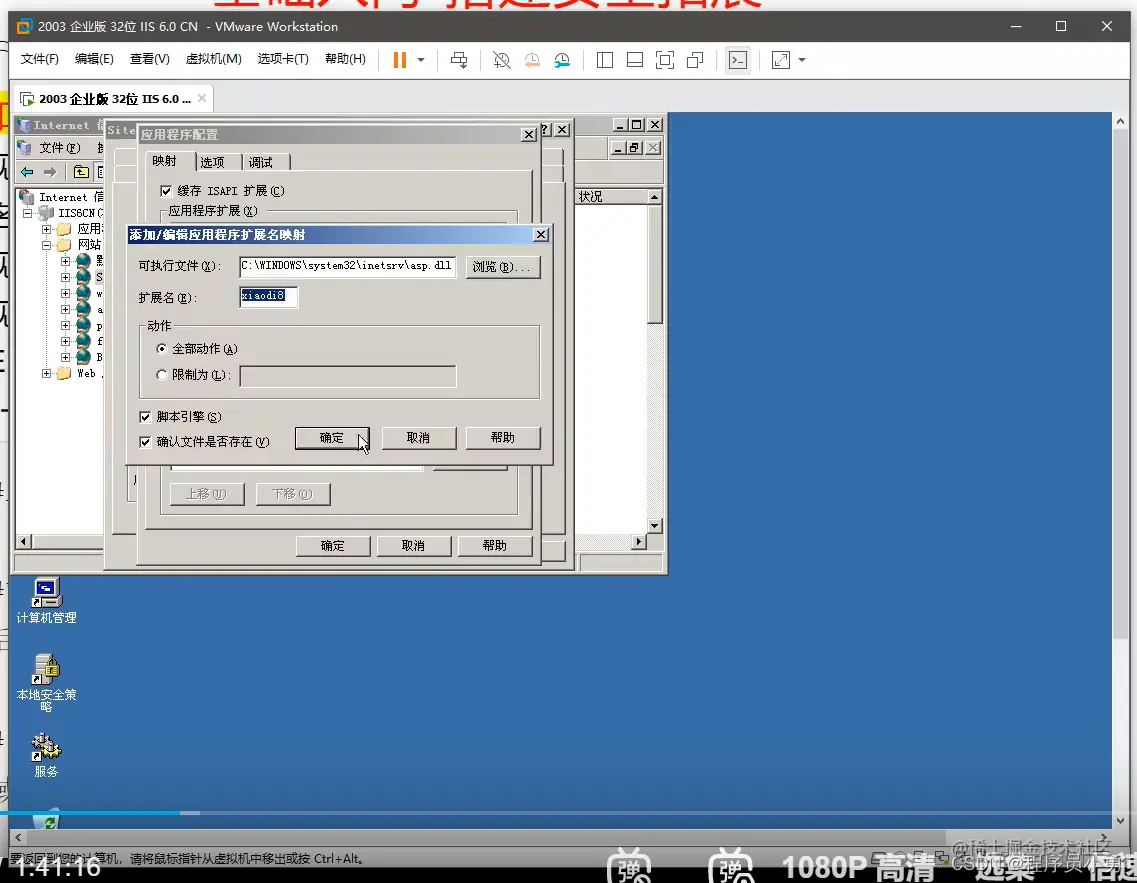Close the 2003 企业版 VM tab
This screenshot has width=1137, height=883.
tap(202, 98)
